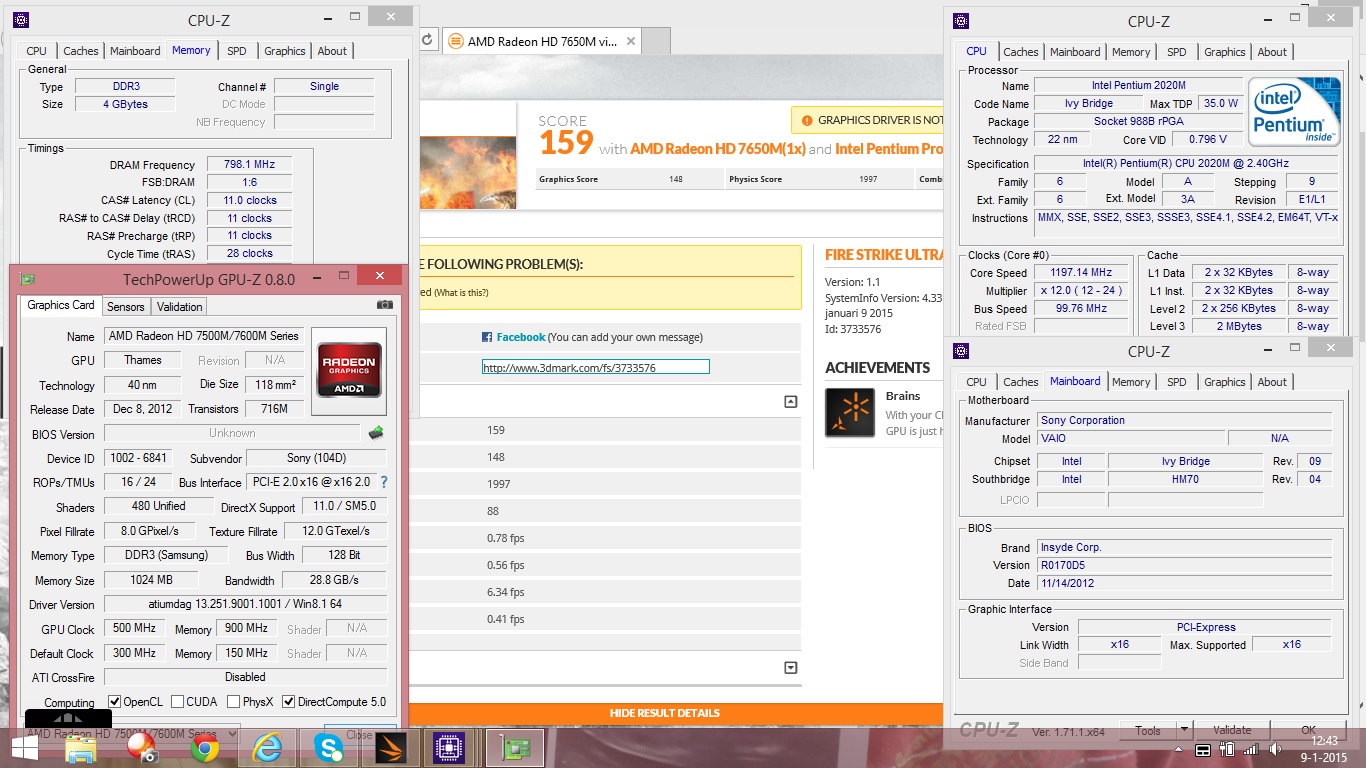Image resolution: width=1366 pixels, height=768 pixels.
Task: Open File Explorer from the taskbar
Action: pos(80,748)
